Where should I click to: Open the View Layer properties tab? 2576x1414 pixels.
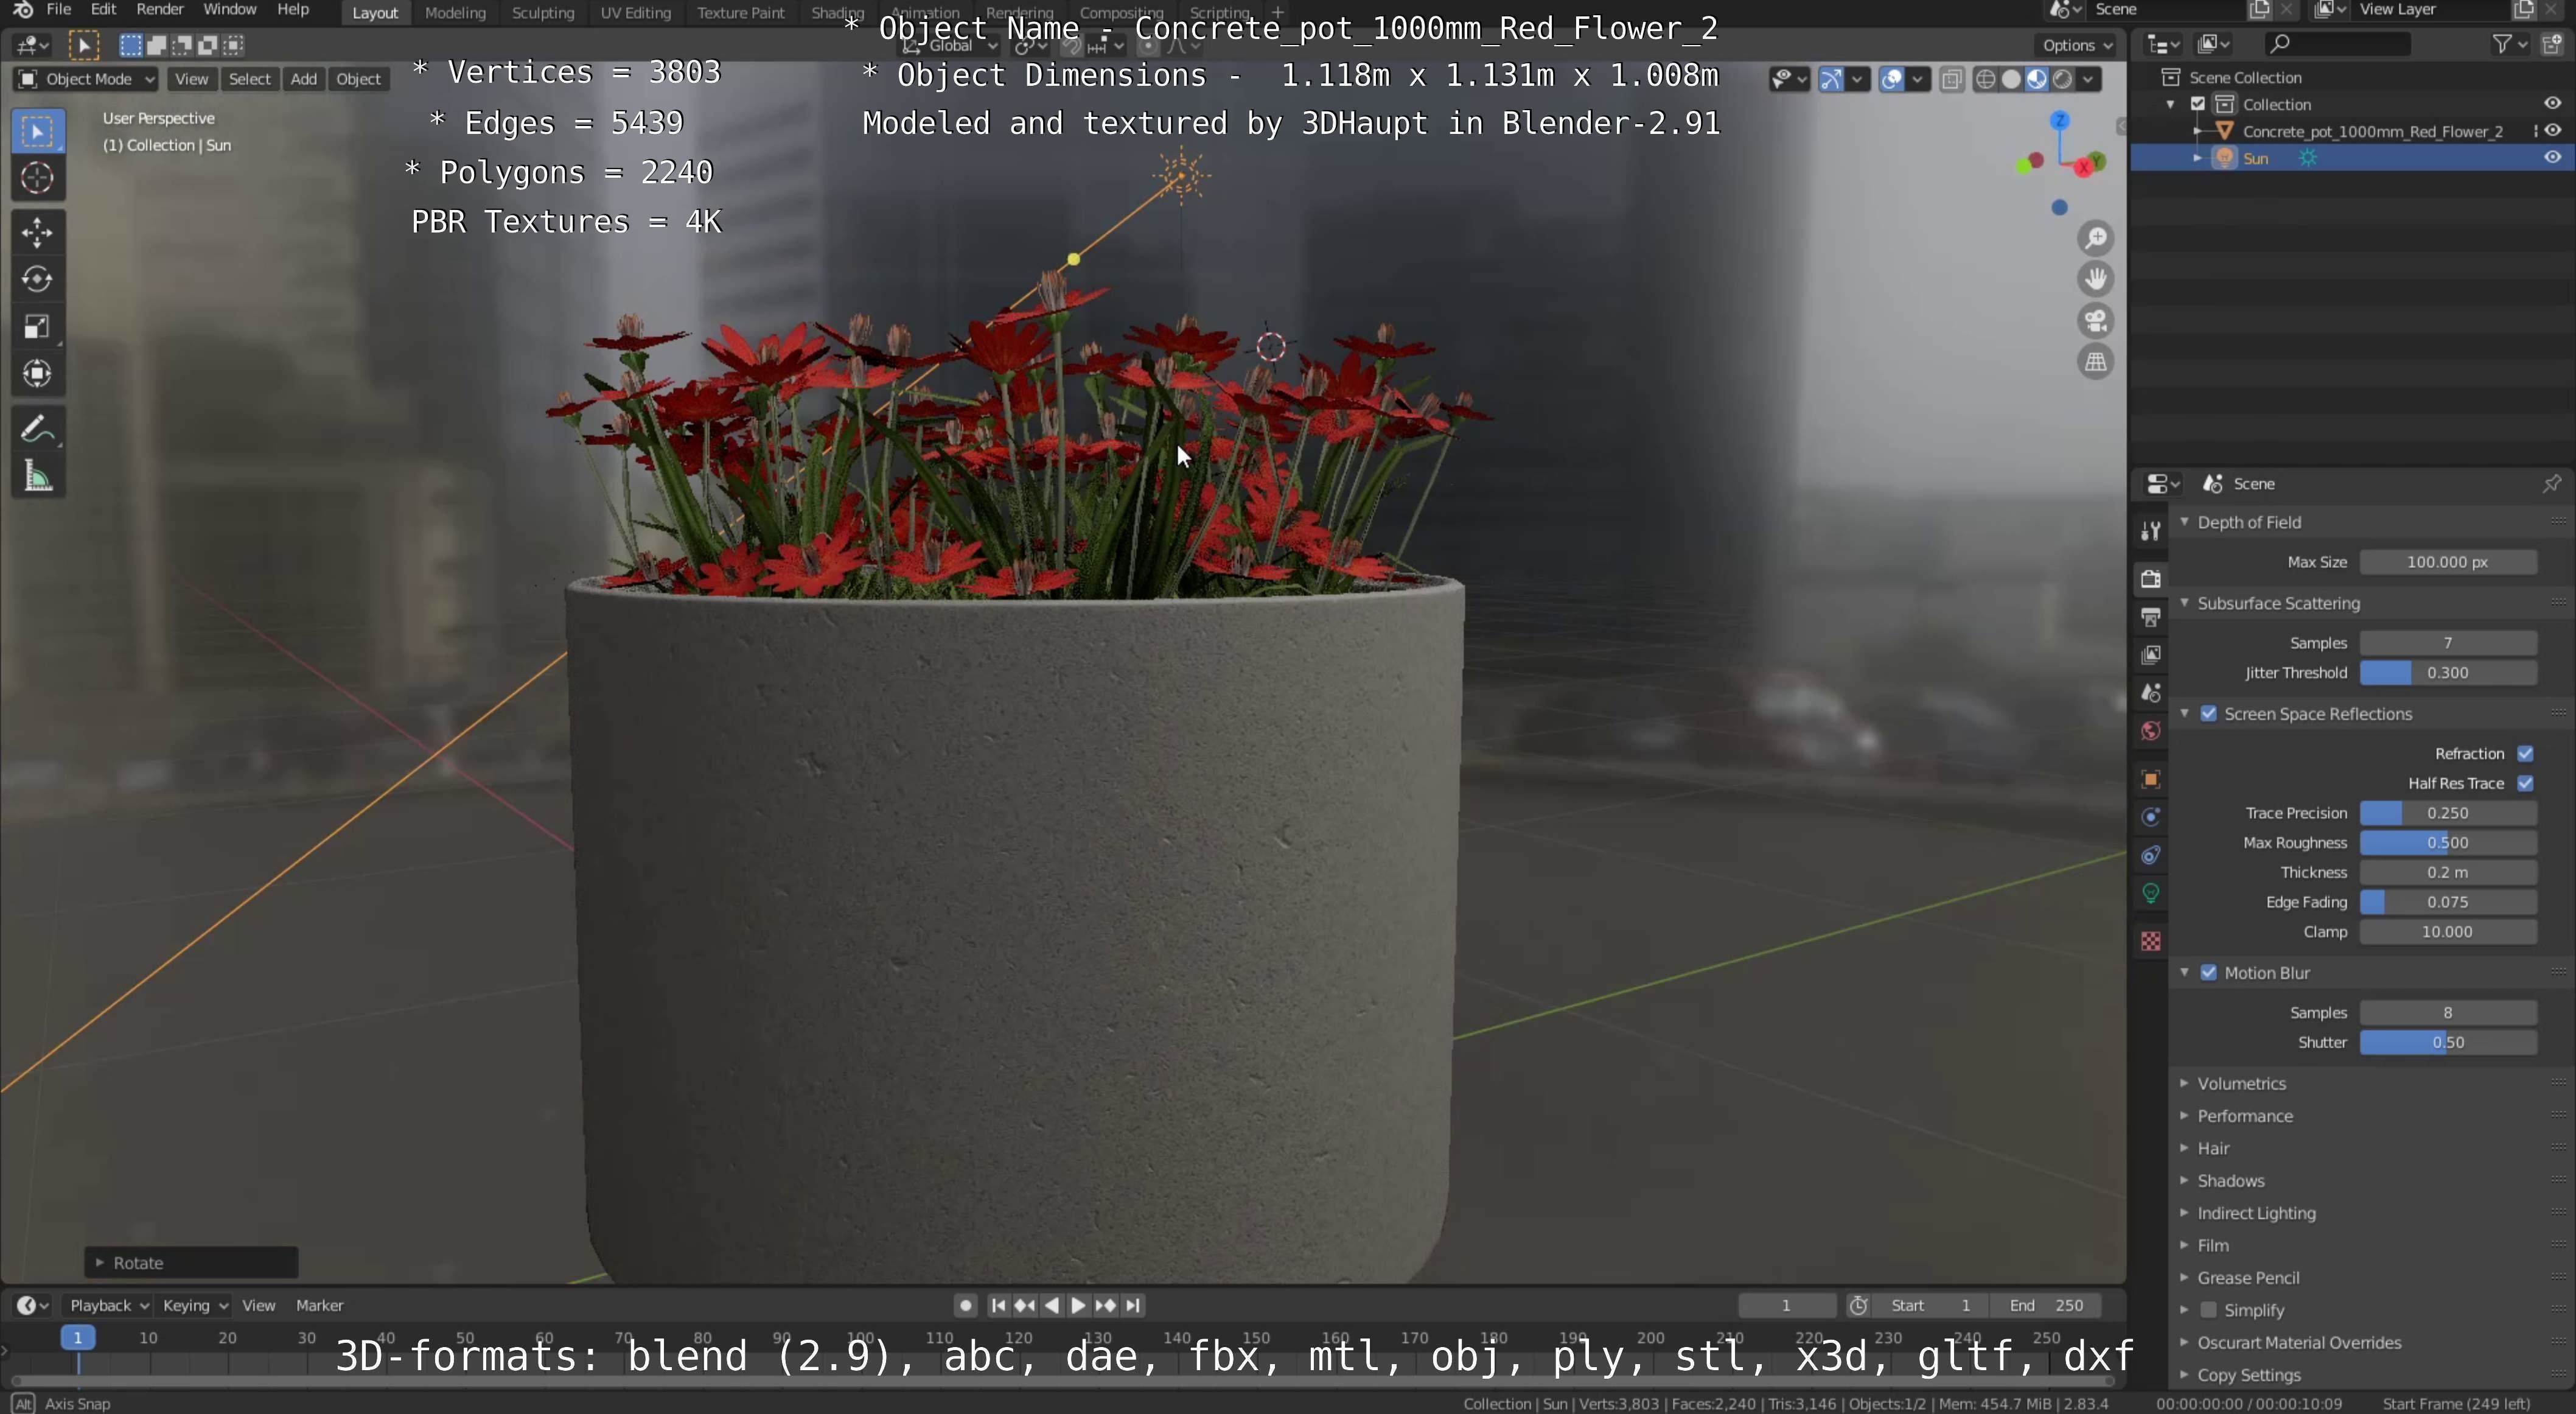pos(2150,655)
